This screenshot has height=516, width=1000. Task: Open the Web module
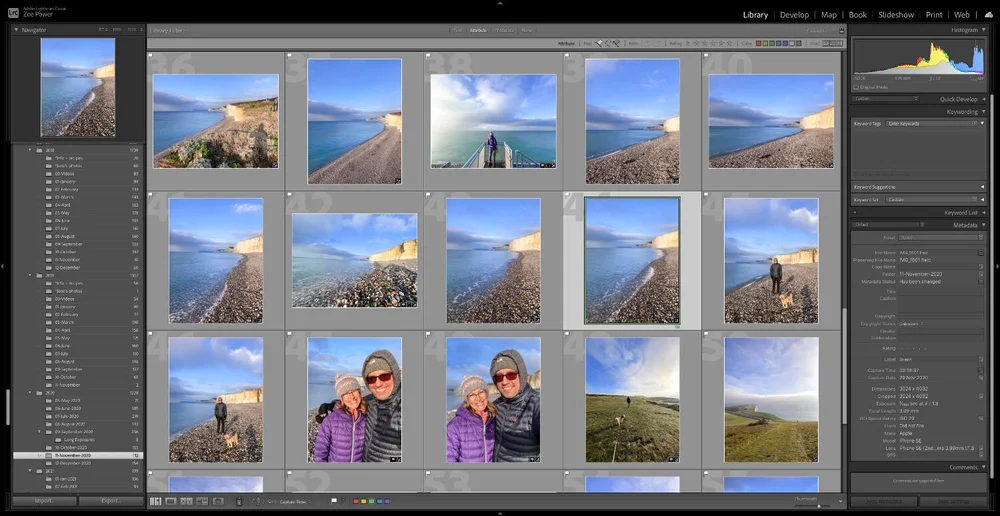(962, 15)
